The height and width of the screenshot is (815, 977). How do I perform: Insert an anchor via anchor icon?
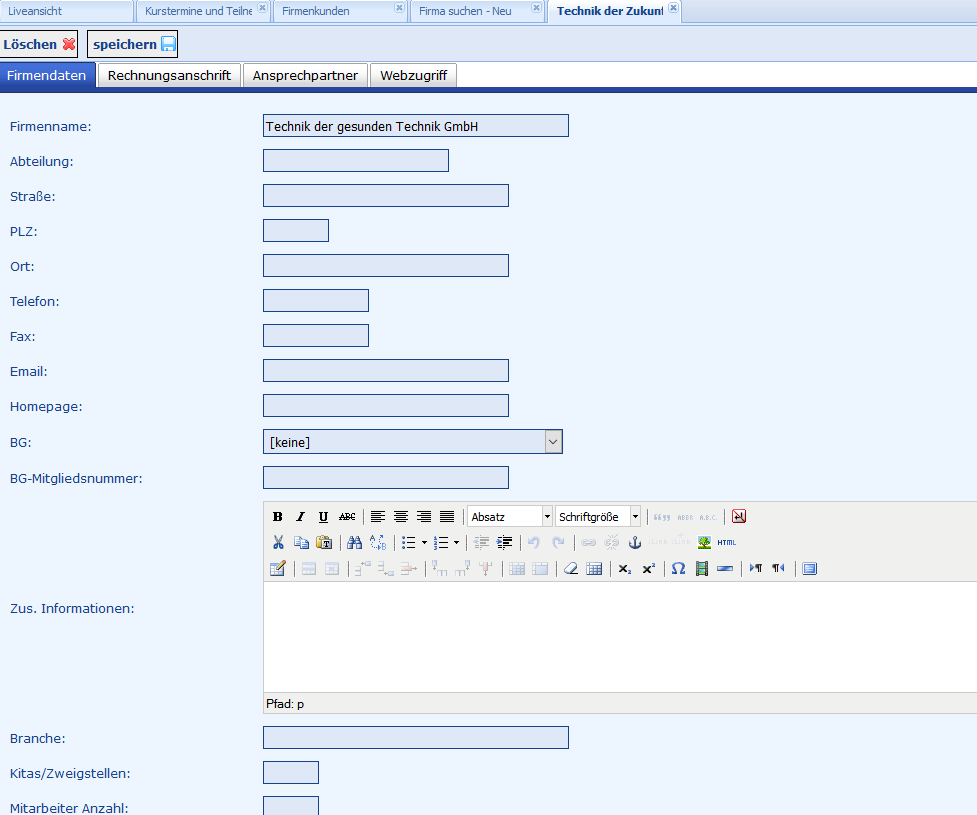(634, 543)
